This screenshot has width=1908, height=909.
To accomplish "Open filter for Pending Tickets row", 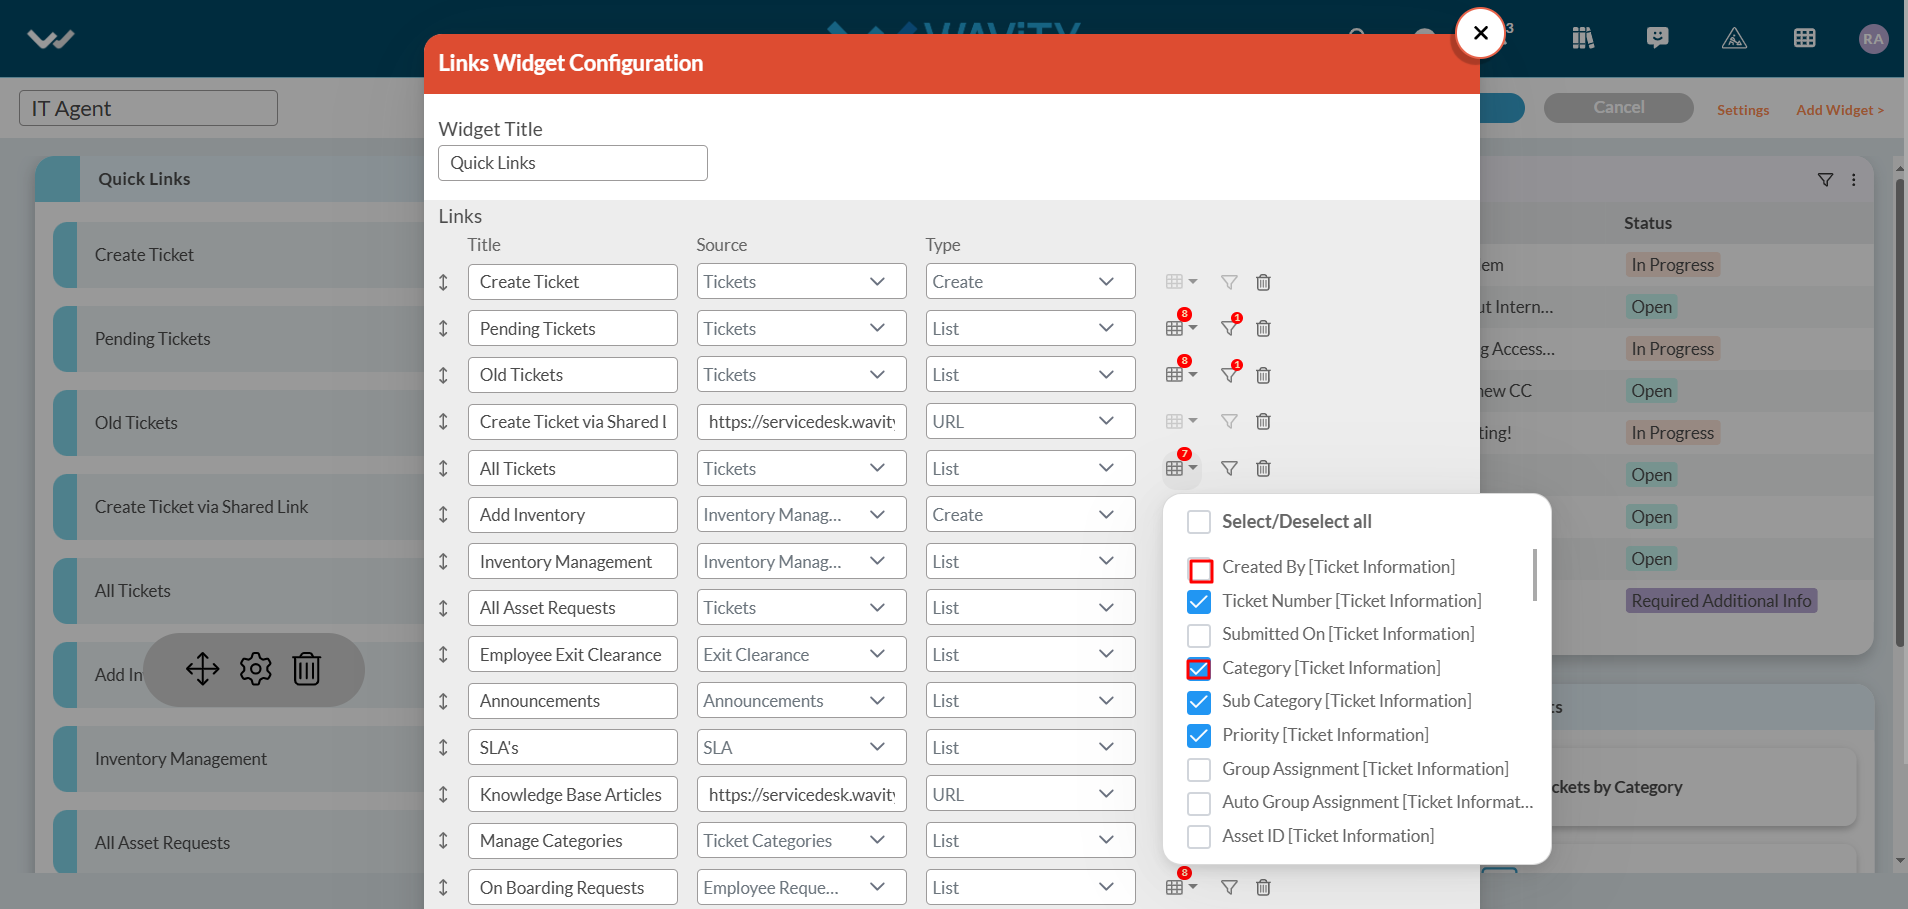I will pyautogui.click(x=1230, y=328).
